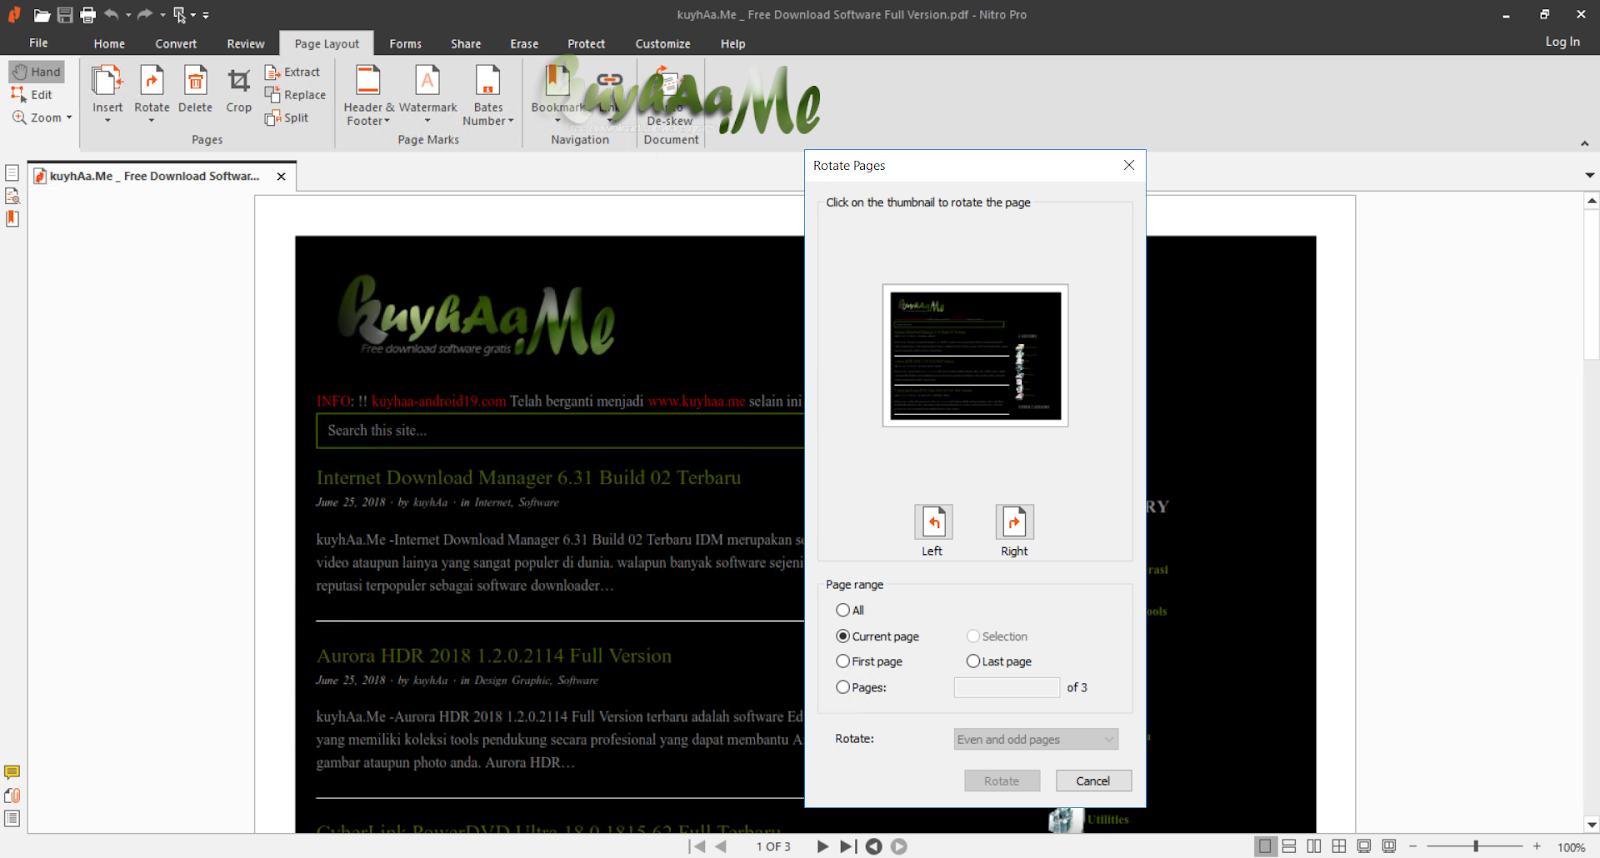
Task: Switch to the Convert tab
Action: pyautogui.click(x=176, y=44)
